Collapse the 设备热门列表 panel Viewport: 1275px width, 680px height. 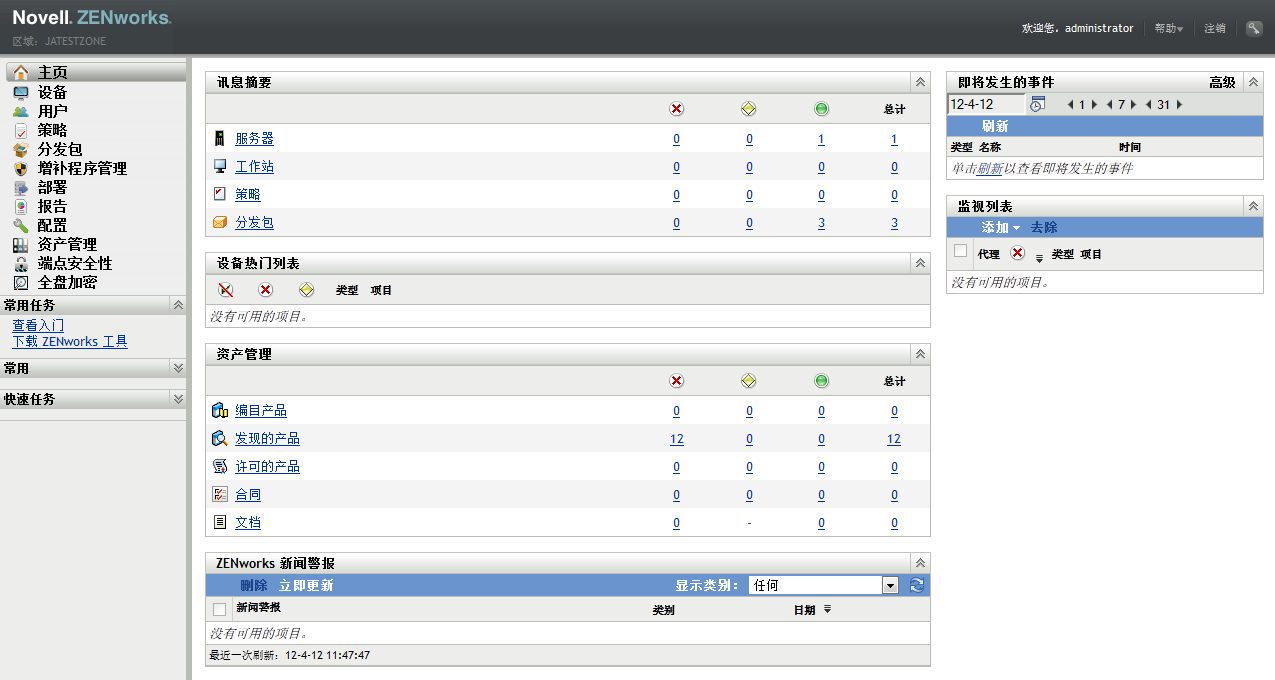pos(920,263)
